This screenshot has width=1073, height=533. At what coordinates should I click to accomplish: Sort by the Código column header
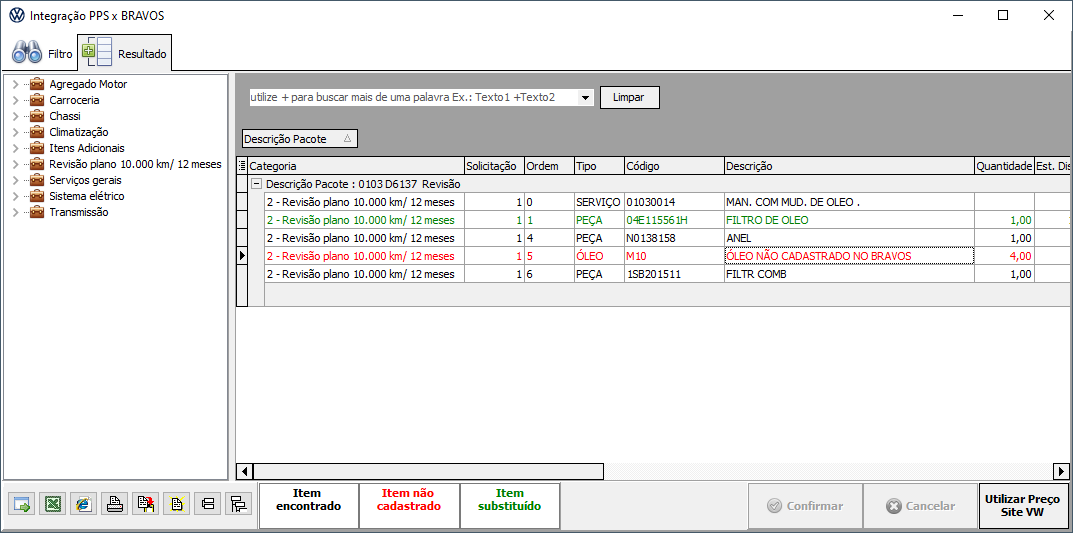674,166
